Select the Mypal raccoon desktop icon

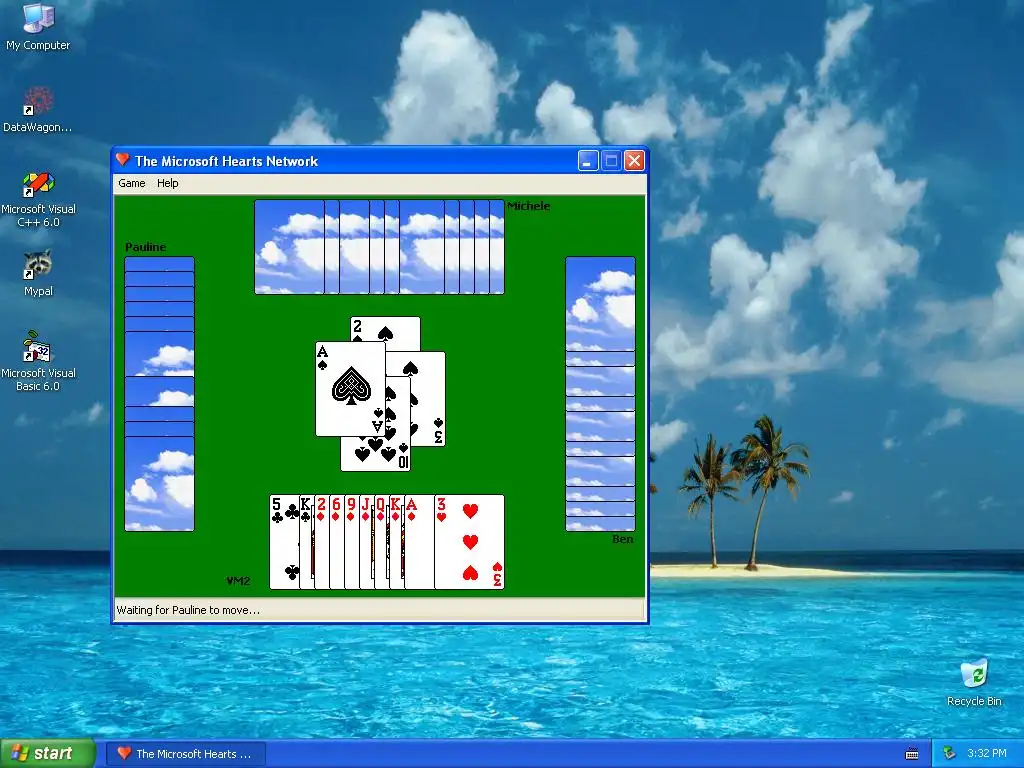click(38, 273)
